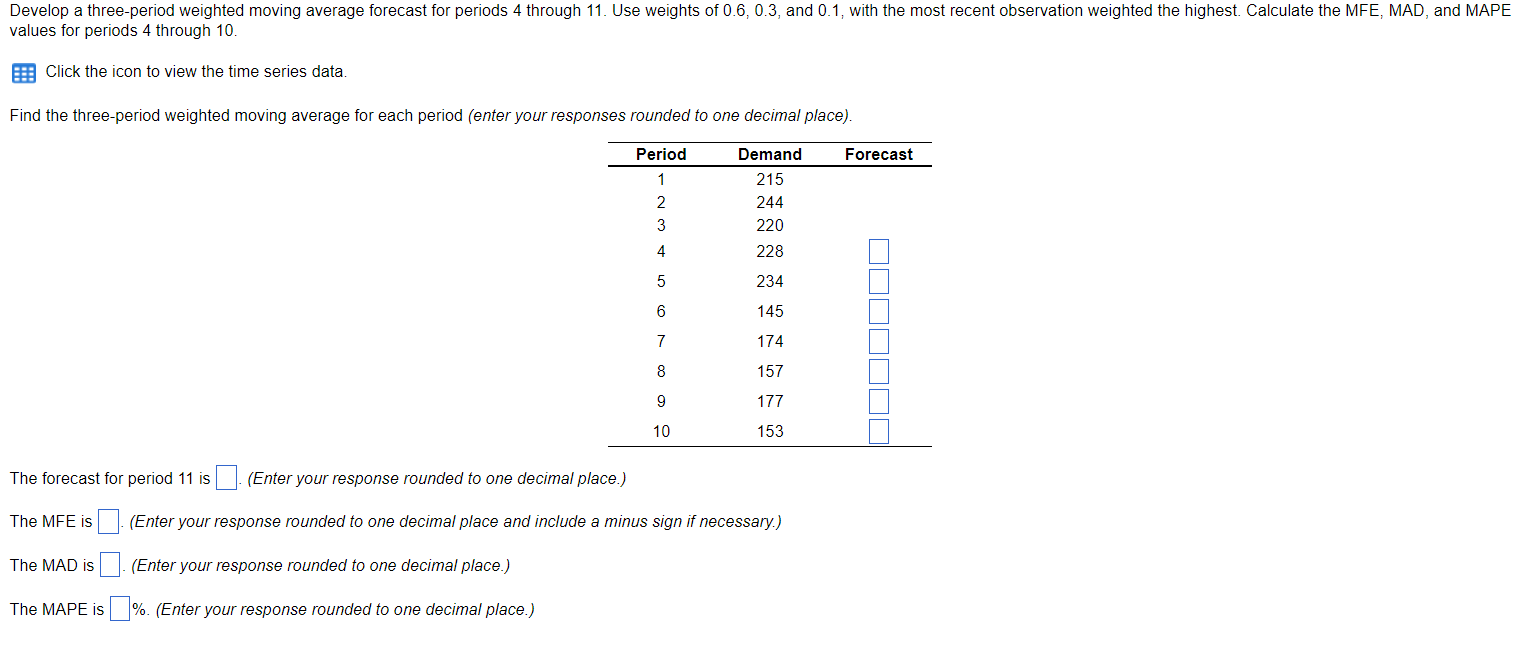Click the MAPE percentage answer box

(x=119, y=608)
